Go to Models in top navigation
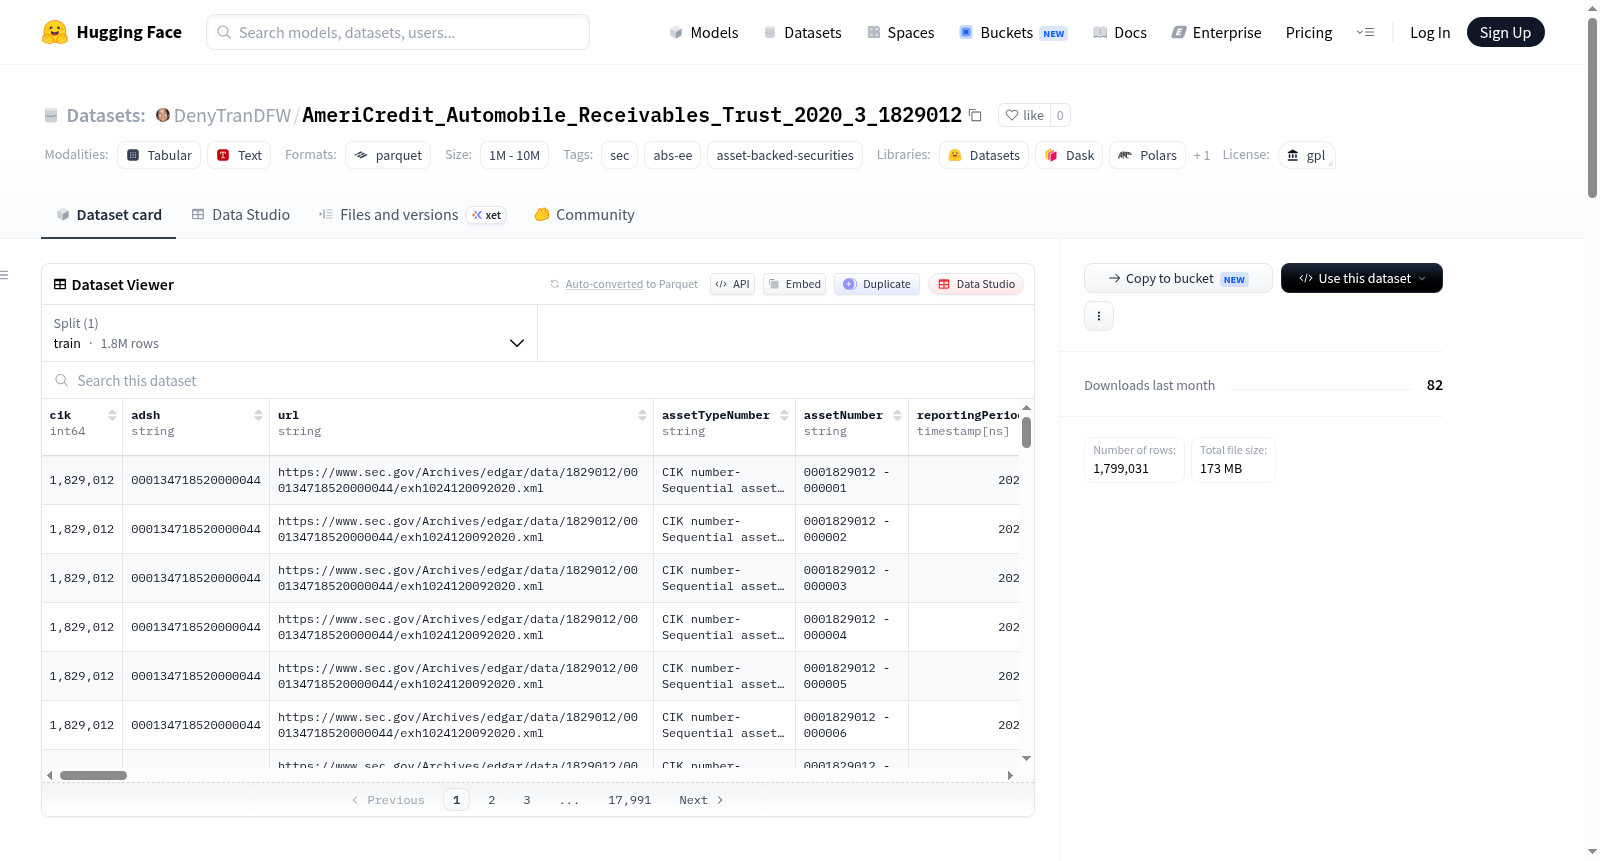Image resolution: width=1600 pixels, height=861 pixels. (x=703, y=32)
